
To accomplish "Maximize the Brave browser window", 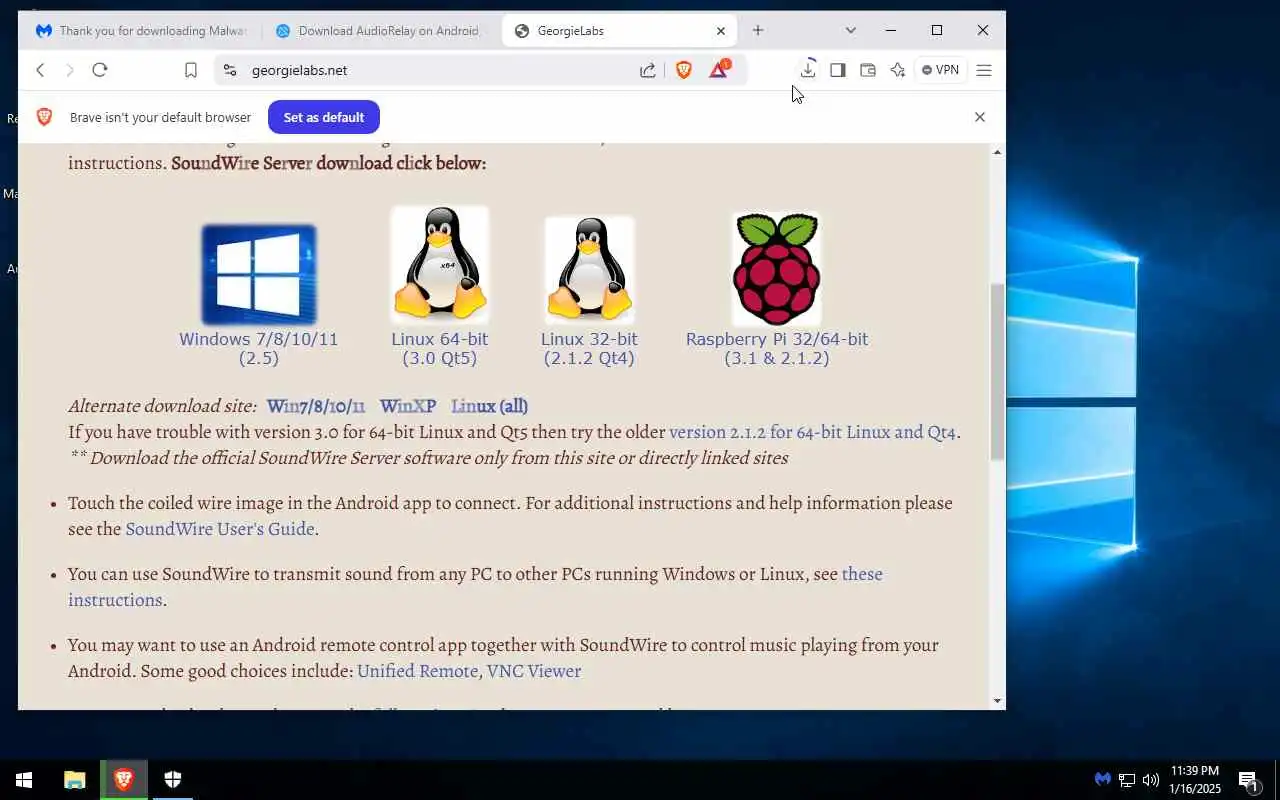I will (937, 31).
